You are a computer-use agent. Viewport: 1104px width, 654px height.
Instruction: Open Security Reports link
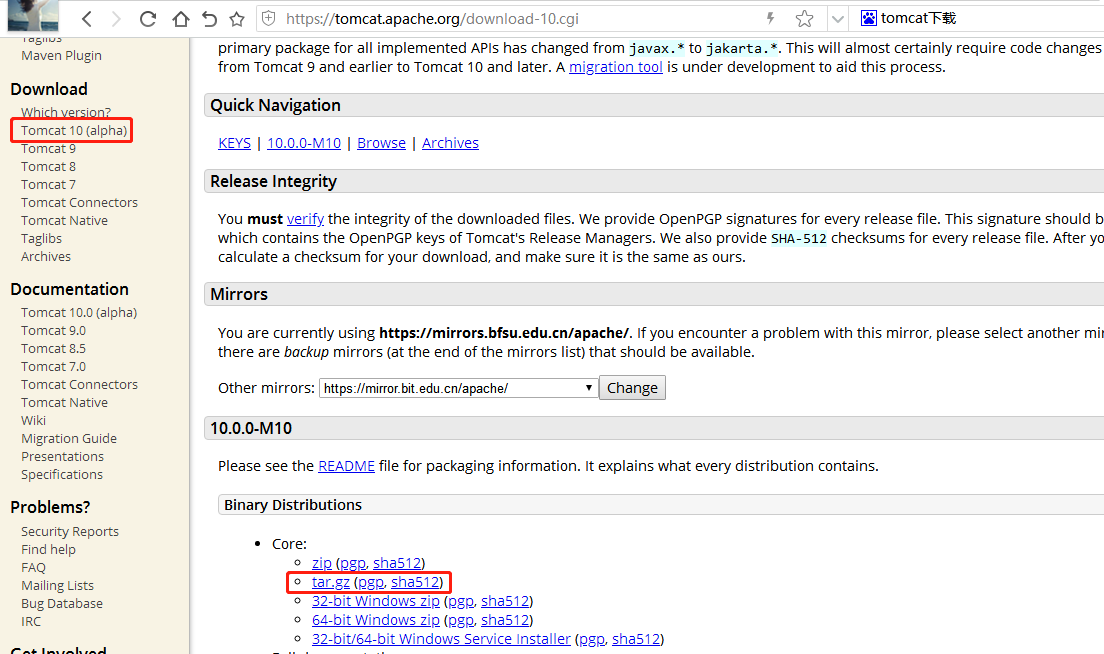click(70, 532)
